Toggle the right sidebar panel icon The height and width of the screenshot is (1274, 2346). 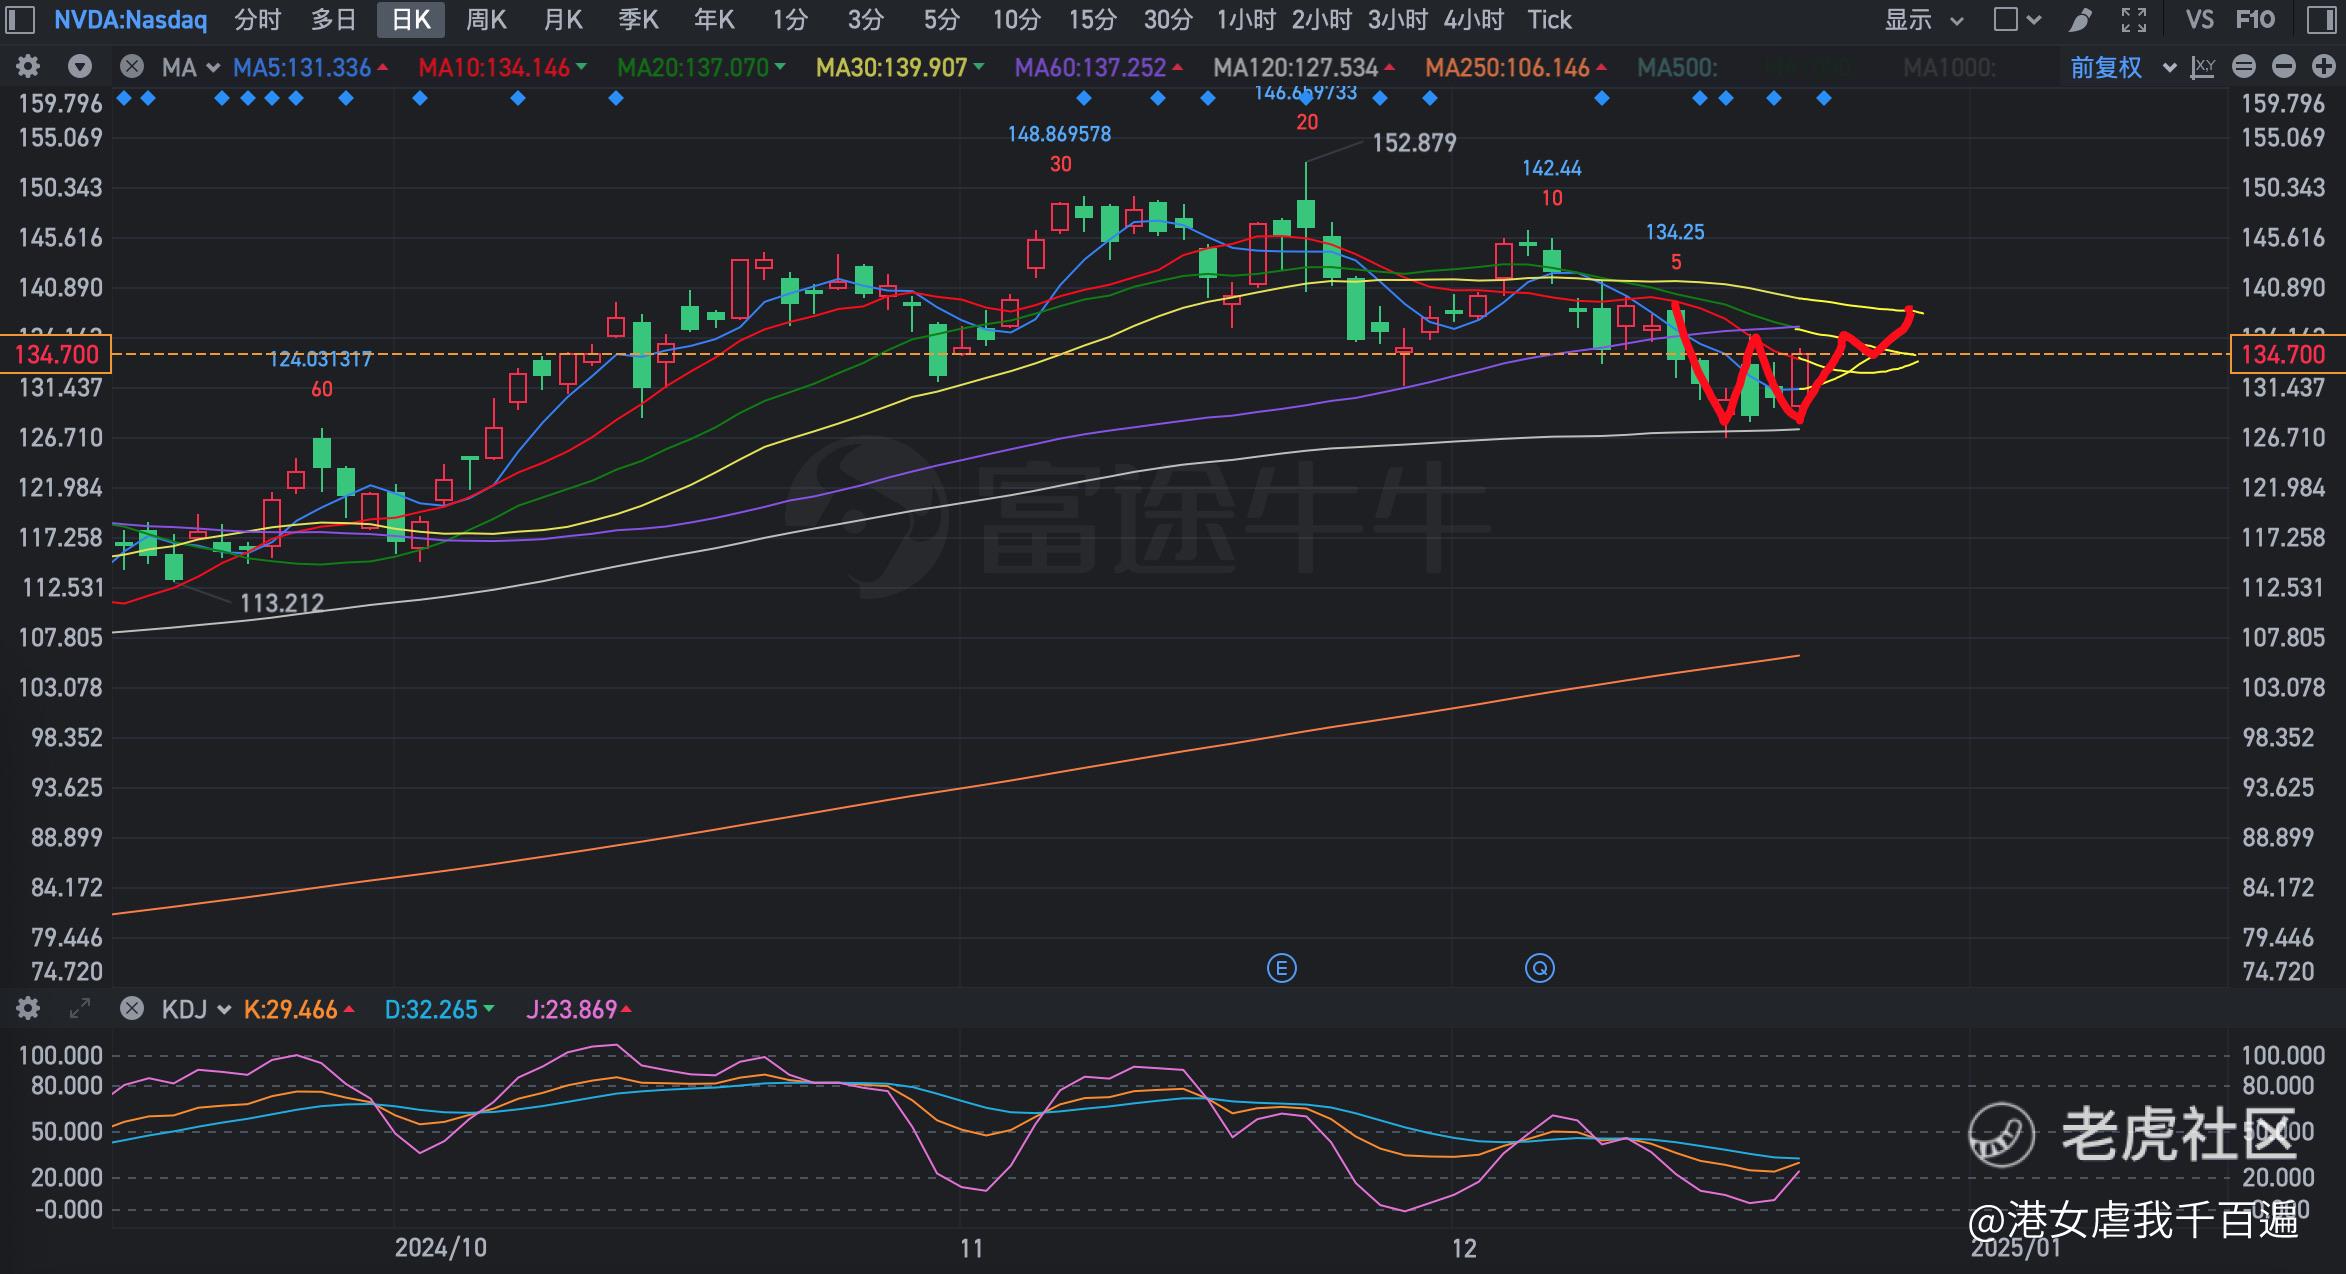2323,20
